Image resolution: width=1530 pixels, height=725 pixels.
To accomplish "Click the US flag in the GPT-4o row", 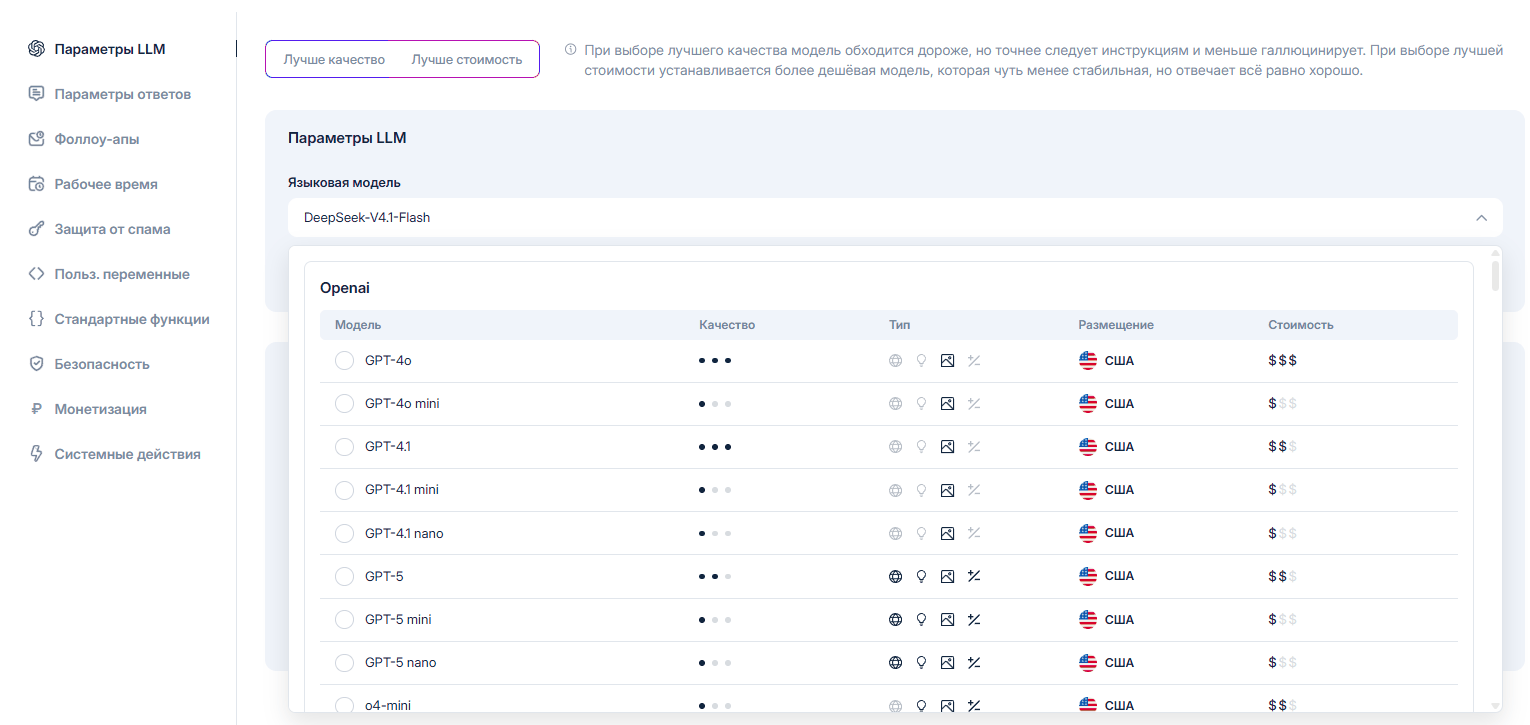I will [1088, 361].
